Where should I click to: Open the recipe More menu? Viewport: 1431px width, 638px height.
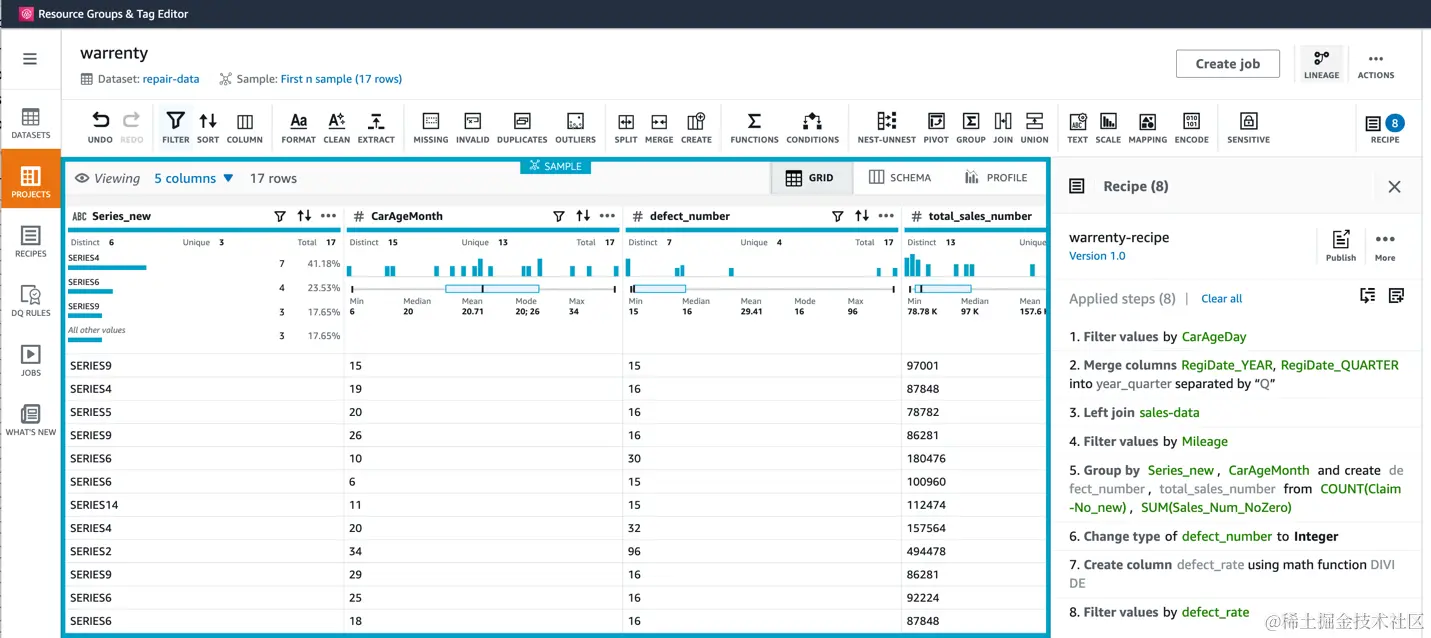click(x=1385, y=245)
